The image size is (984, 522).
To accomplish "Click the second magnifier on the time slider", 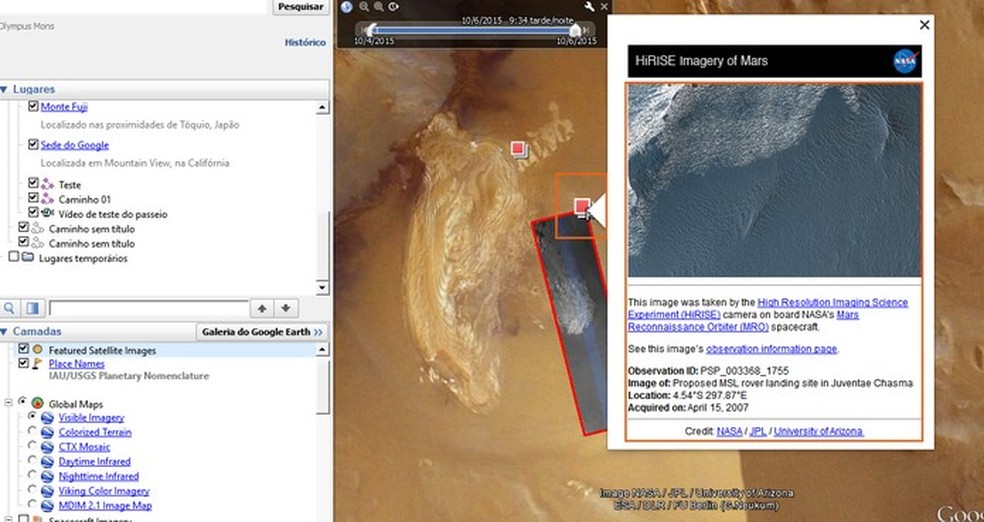I will (x=378, y=7).
